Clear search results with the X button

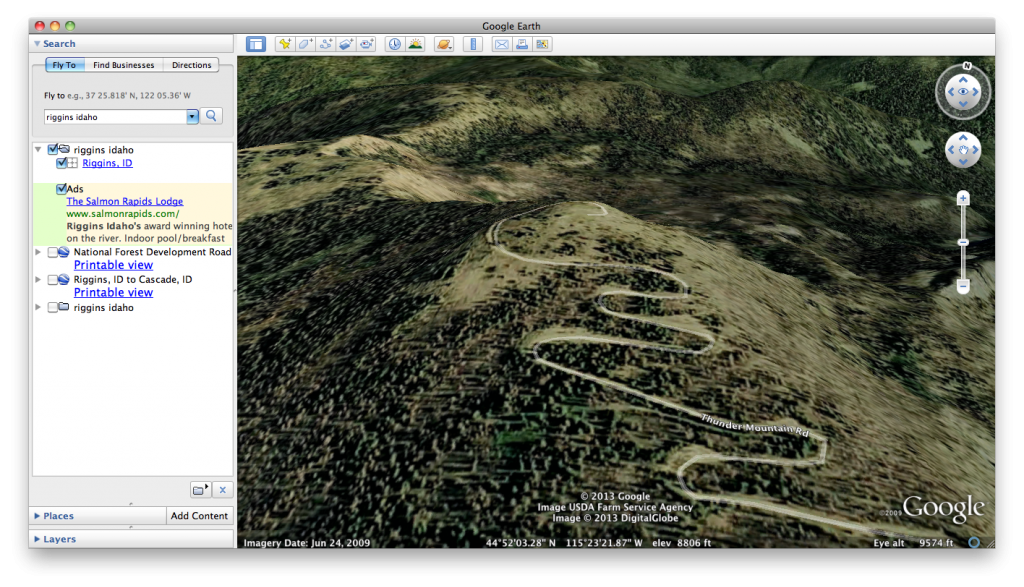point(223,490)
